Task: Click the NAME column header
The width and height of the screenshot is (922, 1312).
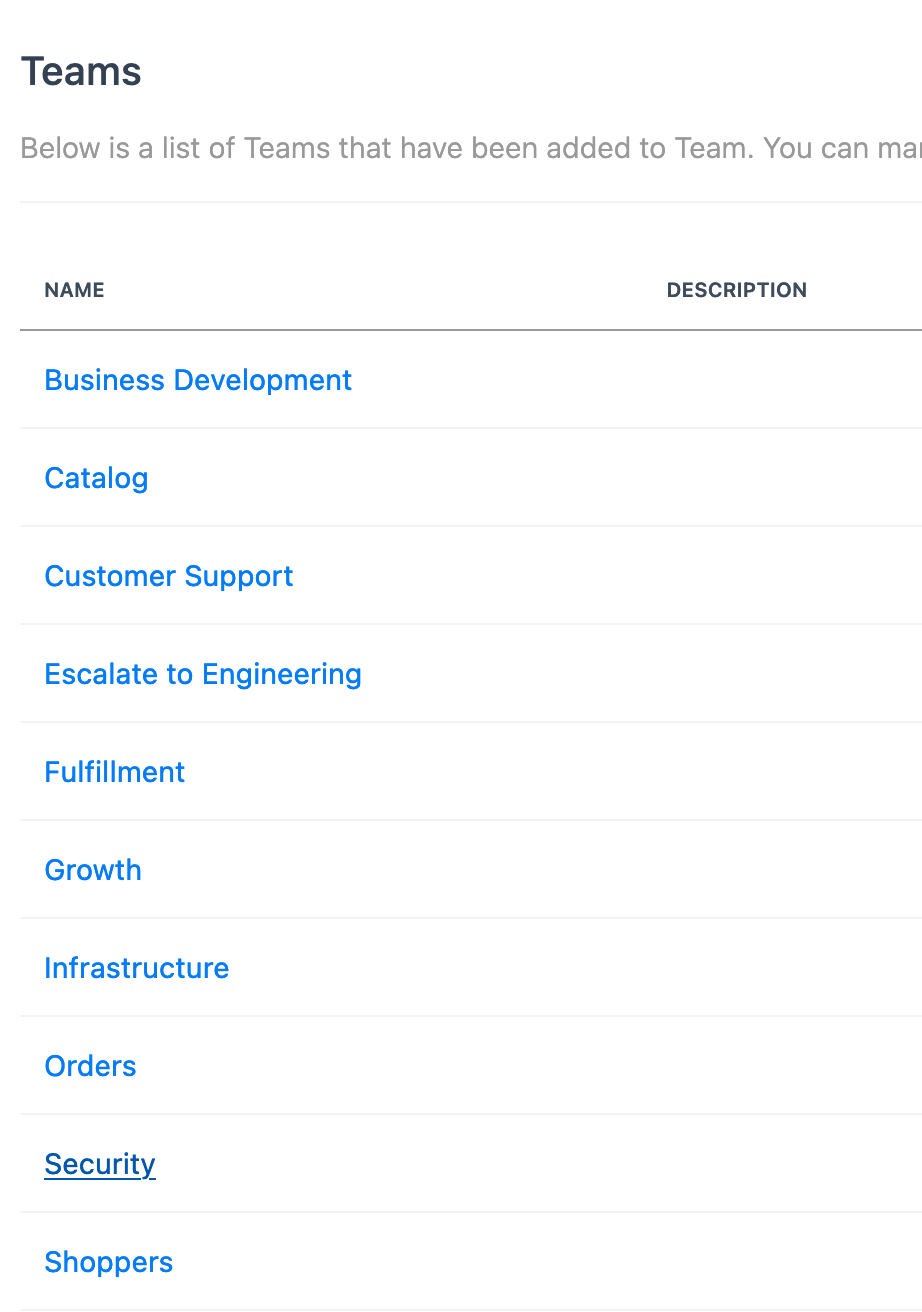Action: tap(75, 290)
